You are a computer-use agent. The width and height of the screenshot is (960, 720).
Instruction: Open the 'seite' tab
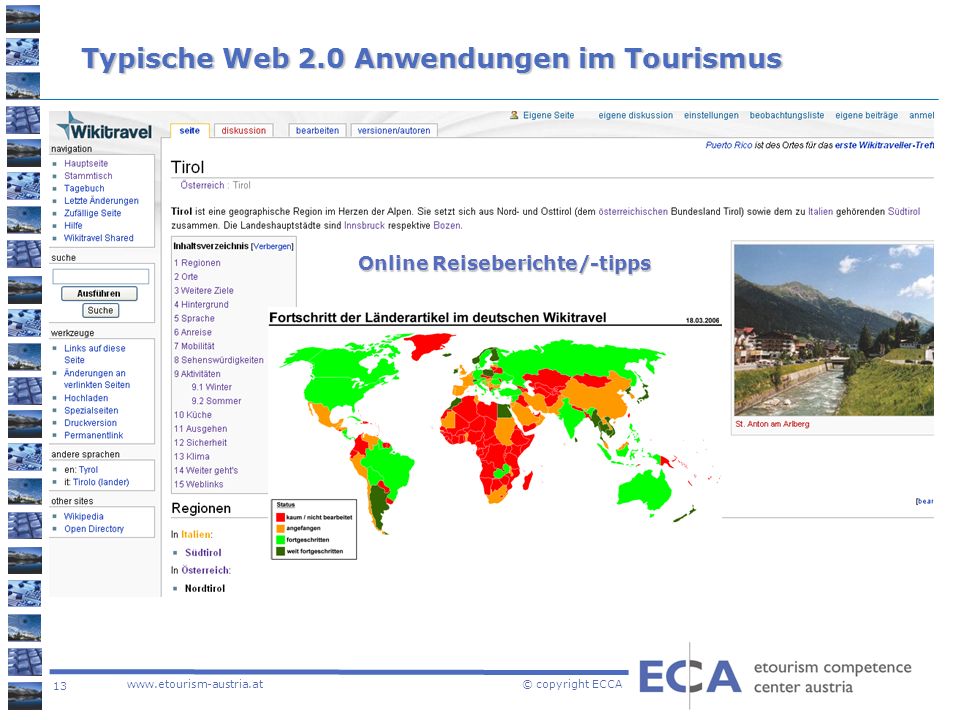[190, 130]
